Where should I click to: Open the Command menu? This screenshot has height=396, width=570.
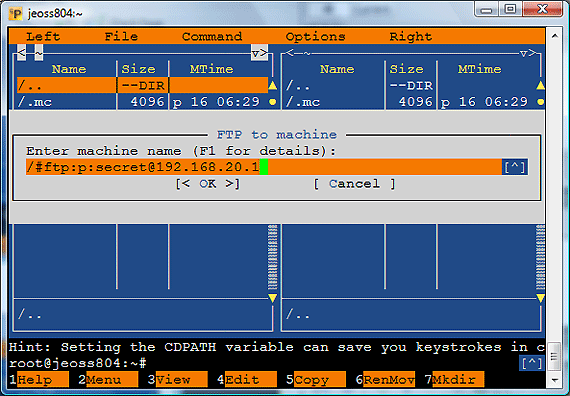click(x=212, y=36)
